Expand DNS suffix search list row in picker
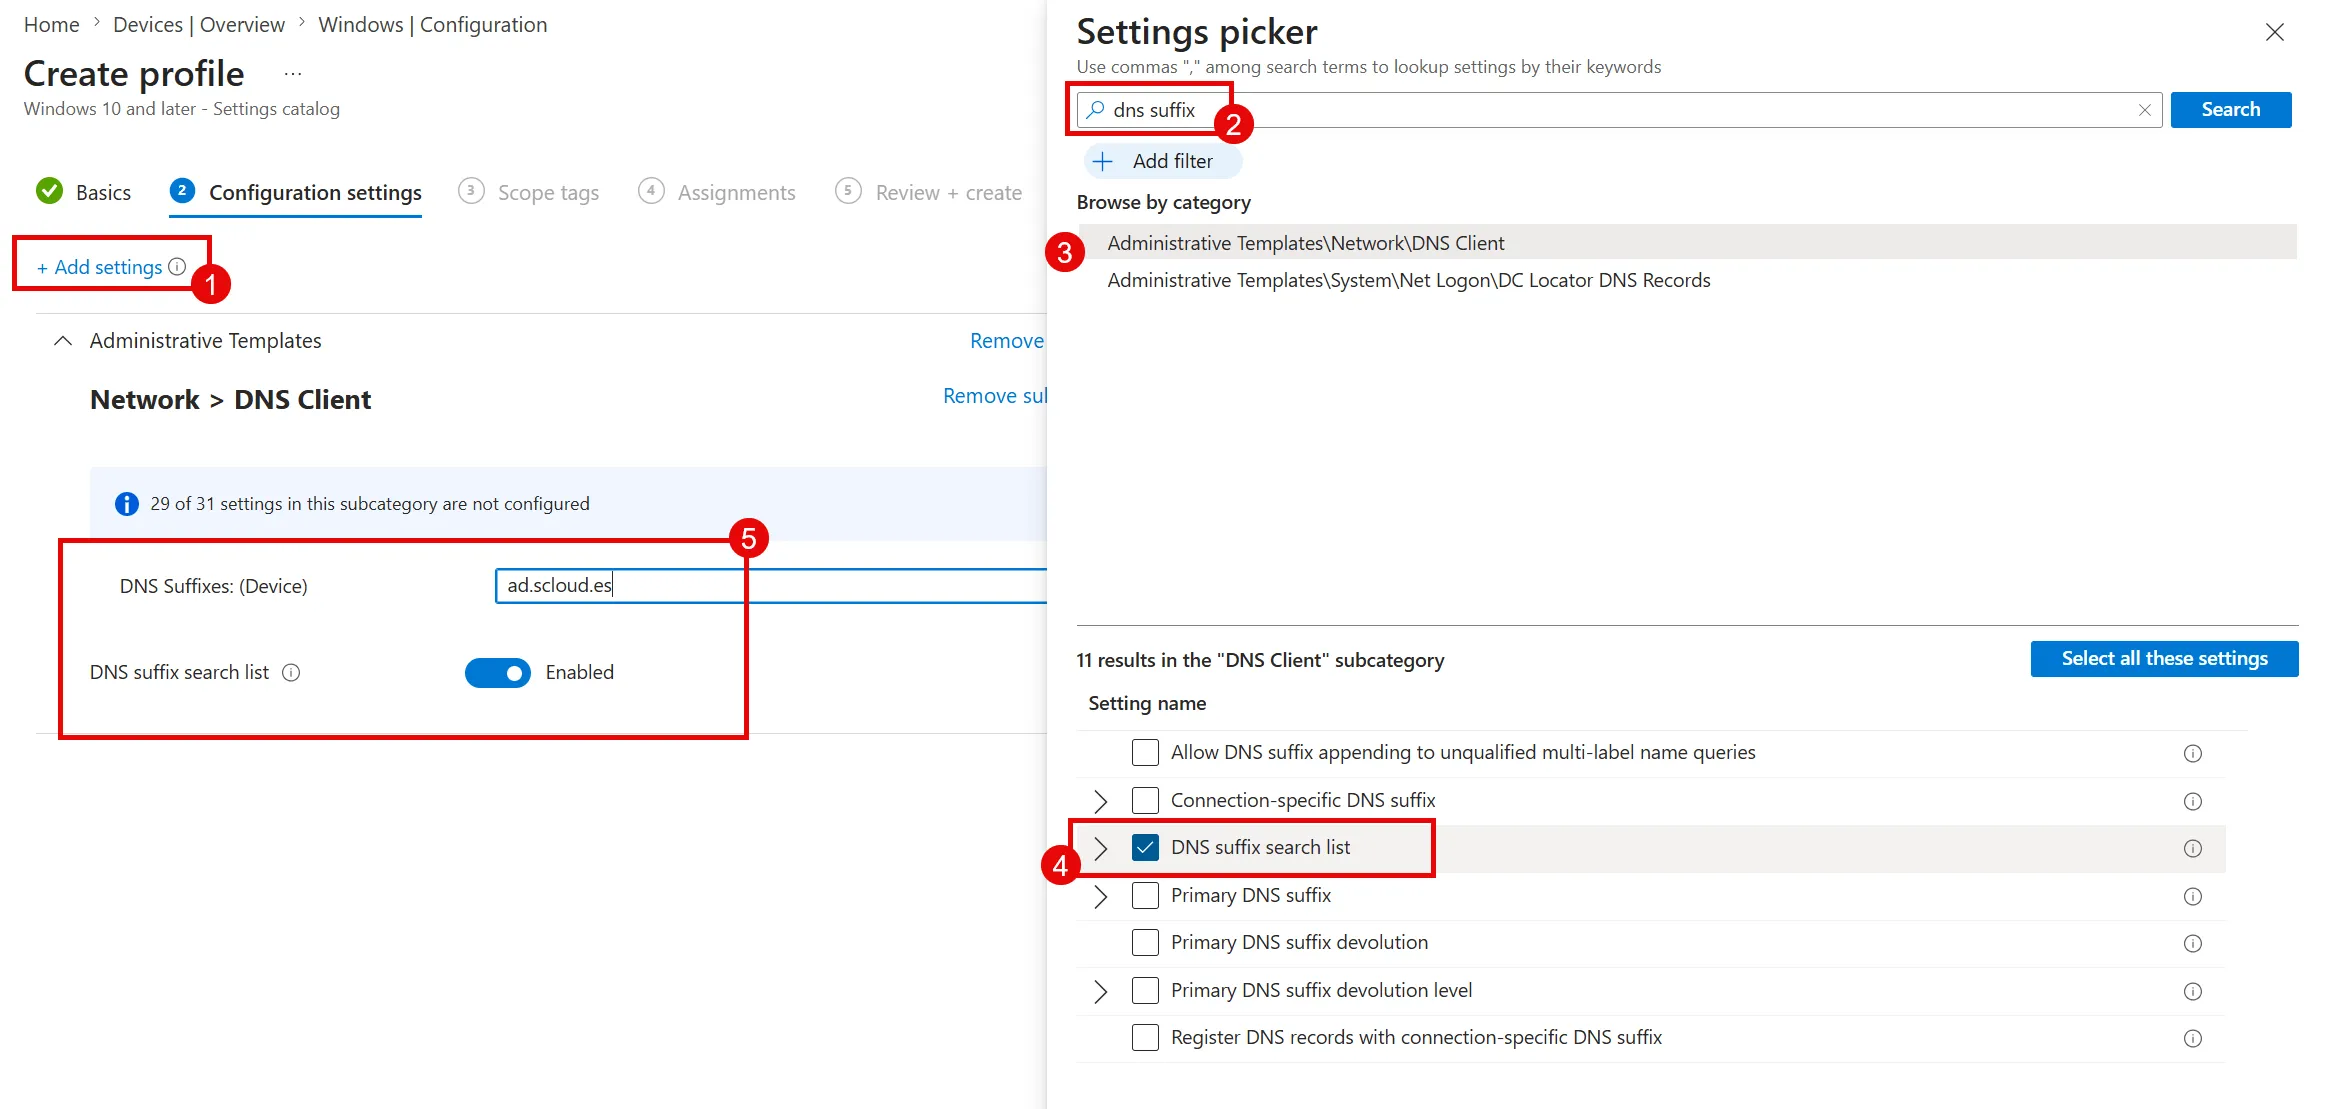Viewport: 2328px width, 1109px height. tap(1100, 848)
